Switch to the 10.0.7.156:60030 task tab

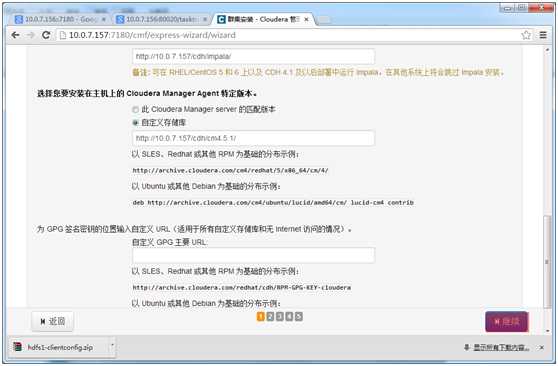coord(162,19)
